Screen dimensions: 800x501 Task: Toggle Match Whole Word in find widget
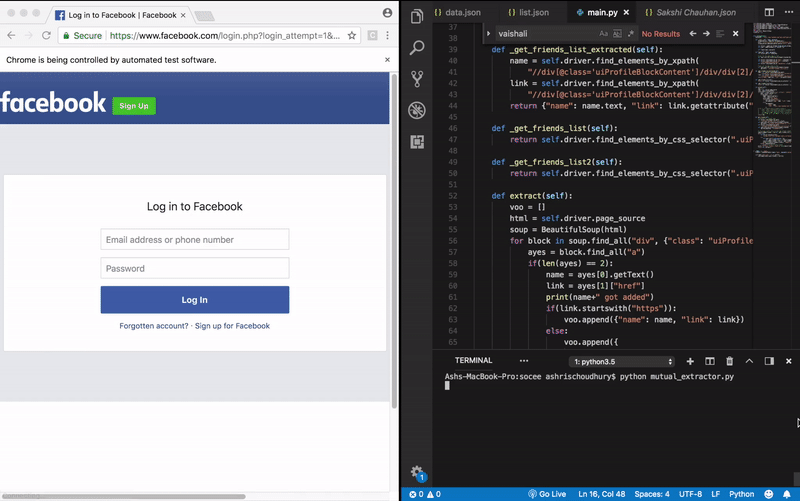point(617,34)
